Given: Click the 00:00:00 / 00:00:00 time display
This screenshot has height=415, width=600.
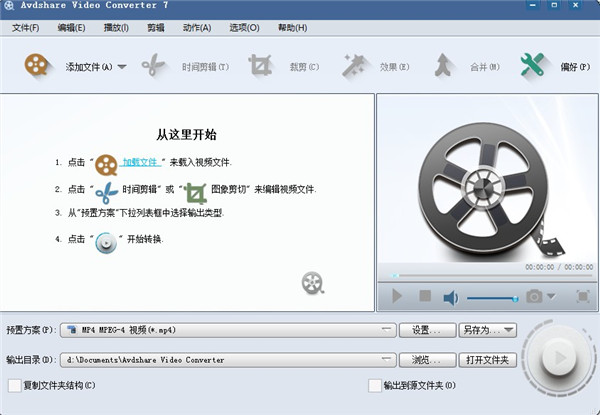Looking at the screenshot, I should point(559,267).
